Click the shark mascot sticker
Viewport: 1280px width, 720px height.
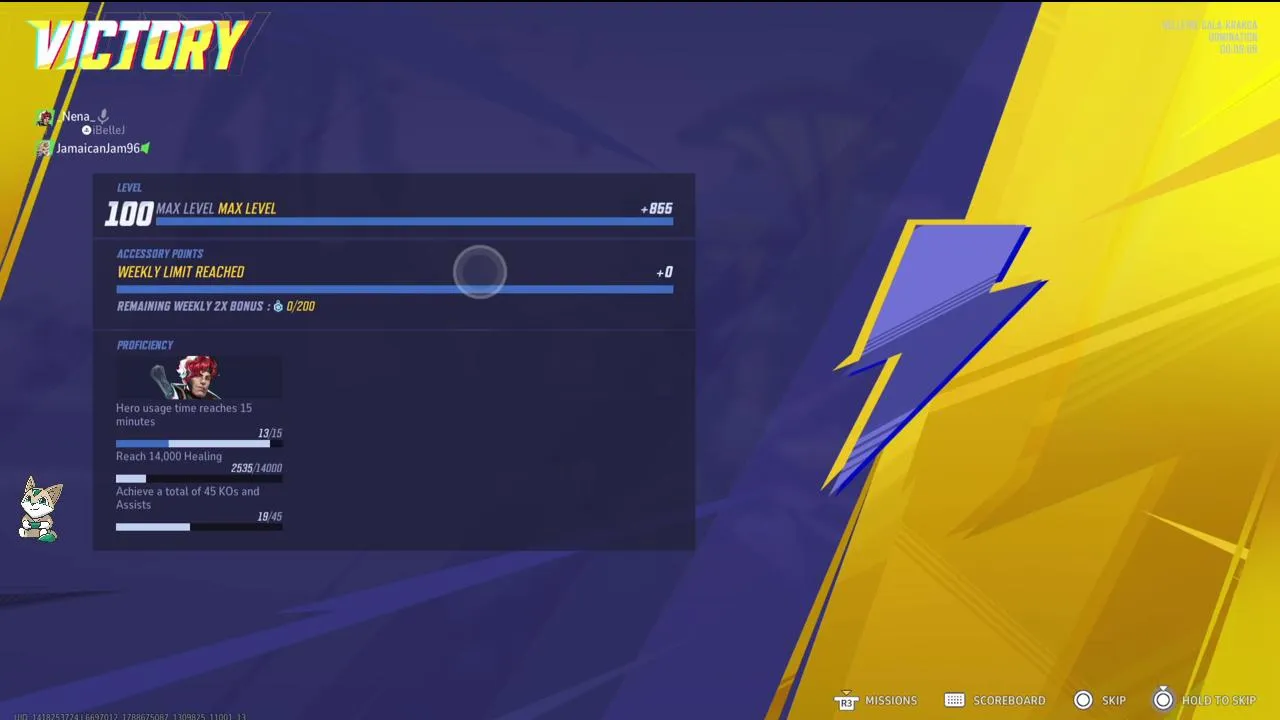(41, 508)
